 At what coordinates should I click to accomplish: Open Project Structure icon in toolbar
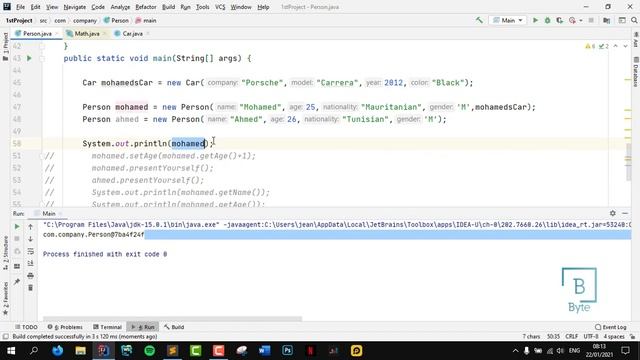pyautogui.click(x=607, y=20)
